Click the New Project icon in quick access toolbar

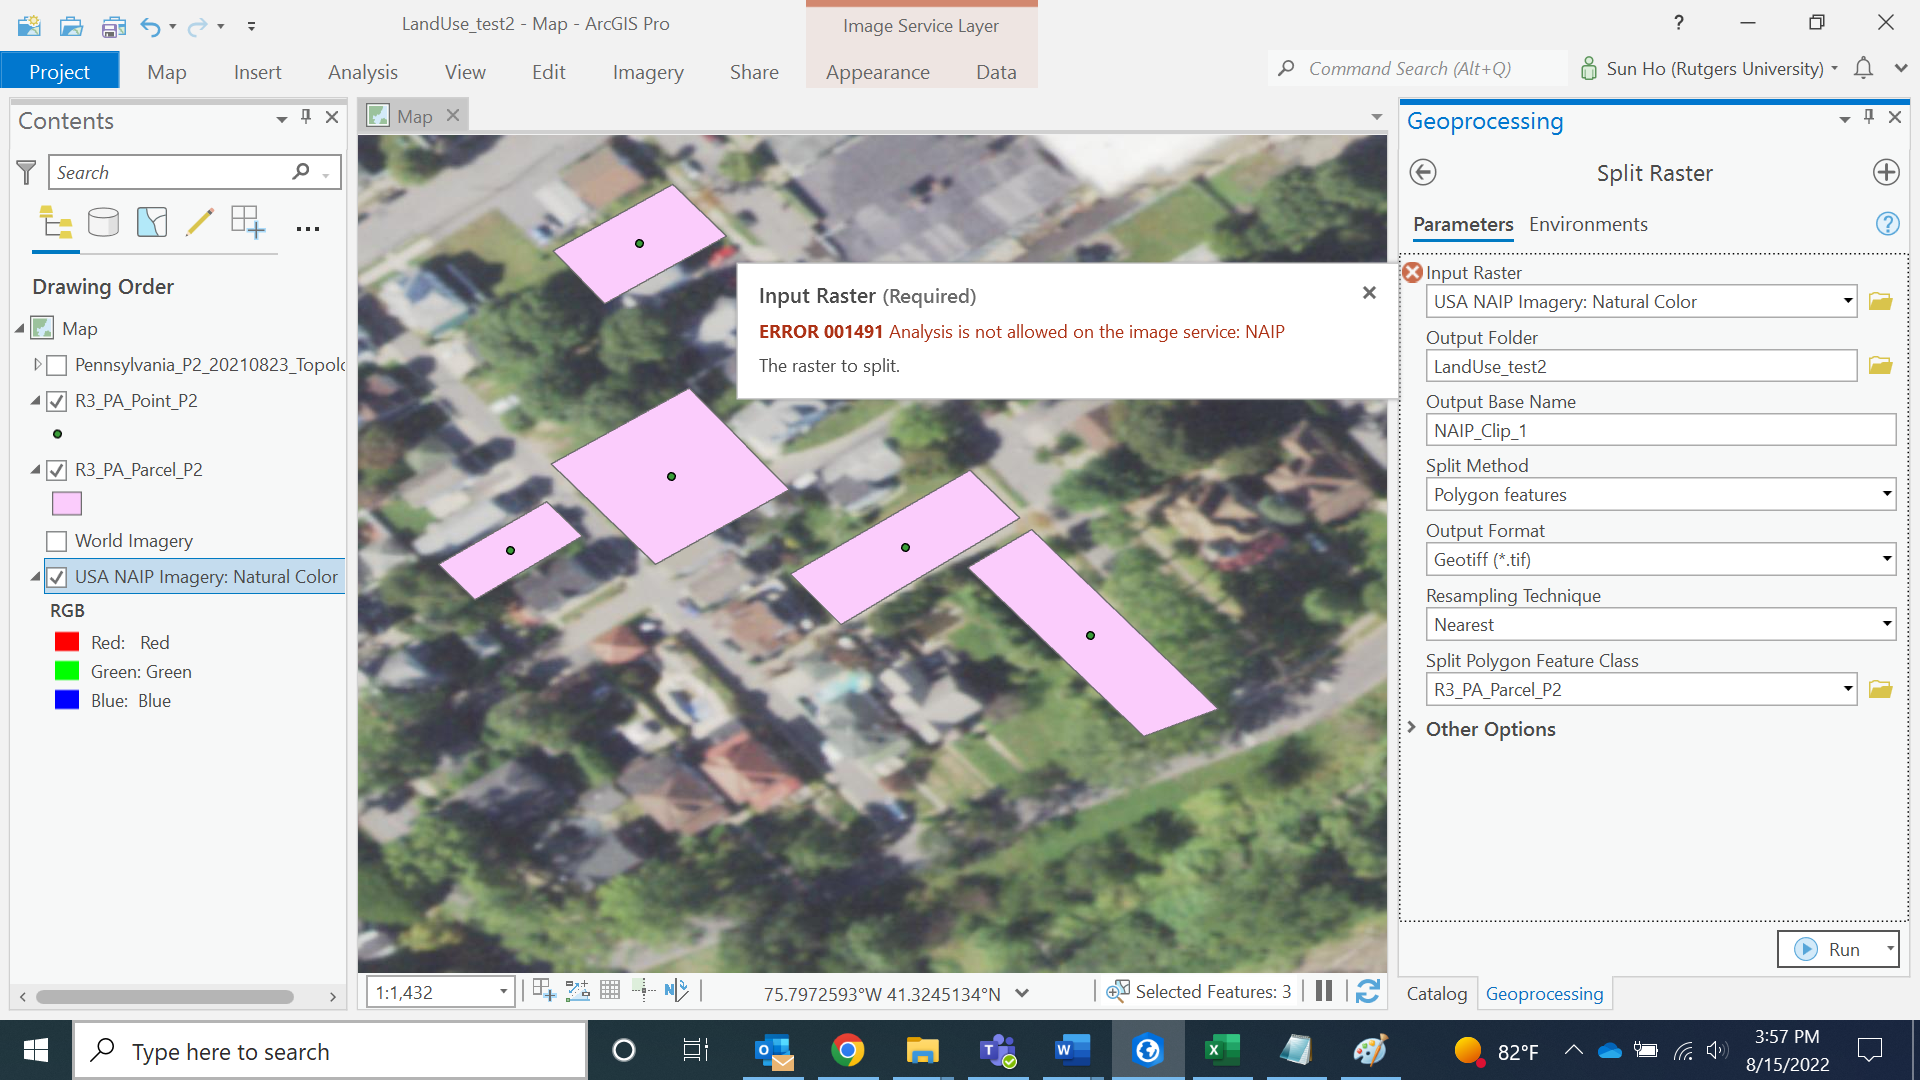pos(29,25)
